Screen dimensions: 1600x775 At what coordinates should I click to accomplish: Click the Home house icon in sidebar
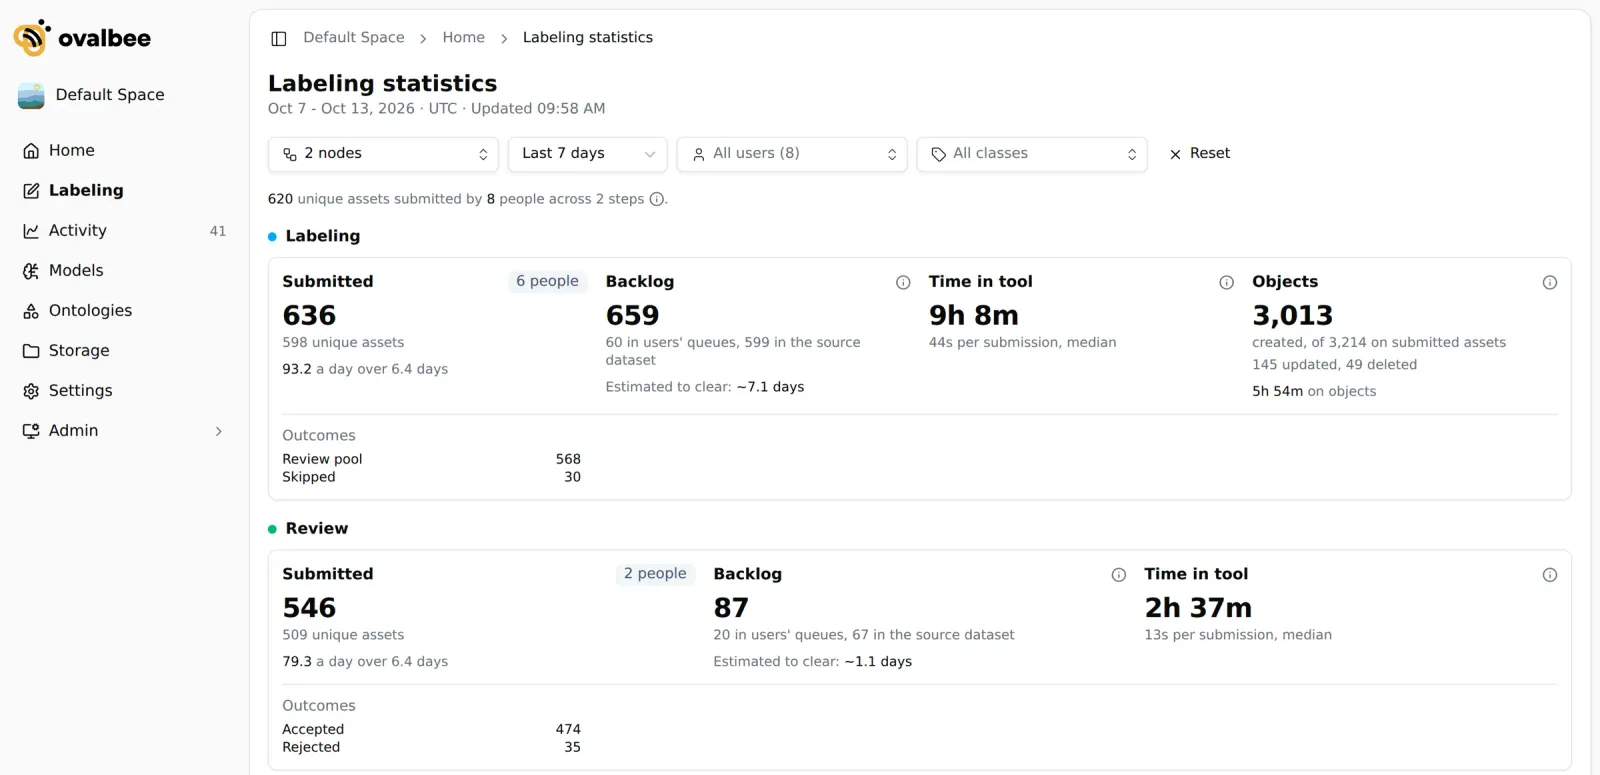tap(31, 151)
